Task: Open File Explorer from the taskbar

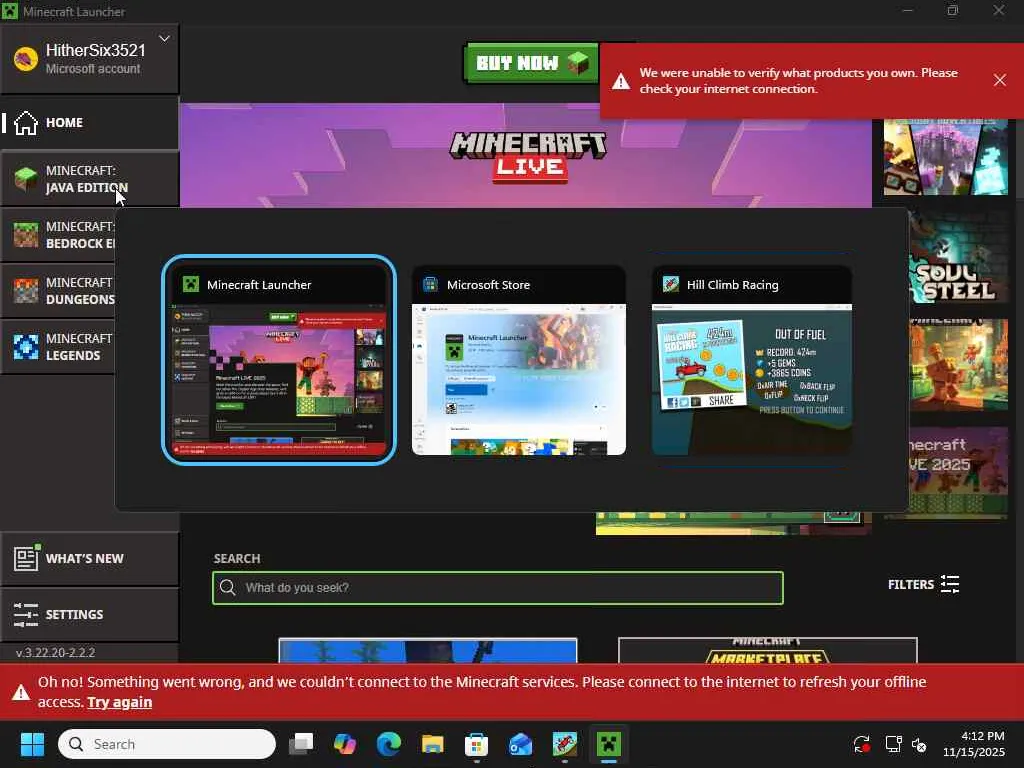Action: tap(432, 744)
